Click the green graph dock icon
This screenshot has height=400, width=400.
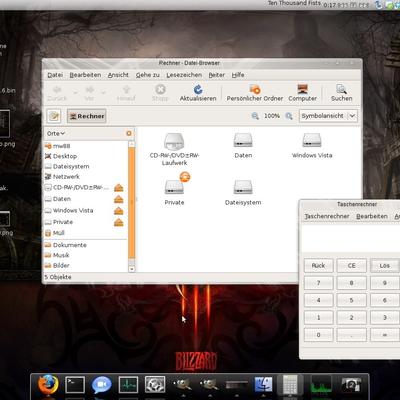coord(321,385)
